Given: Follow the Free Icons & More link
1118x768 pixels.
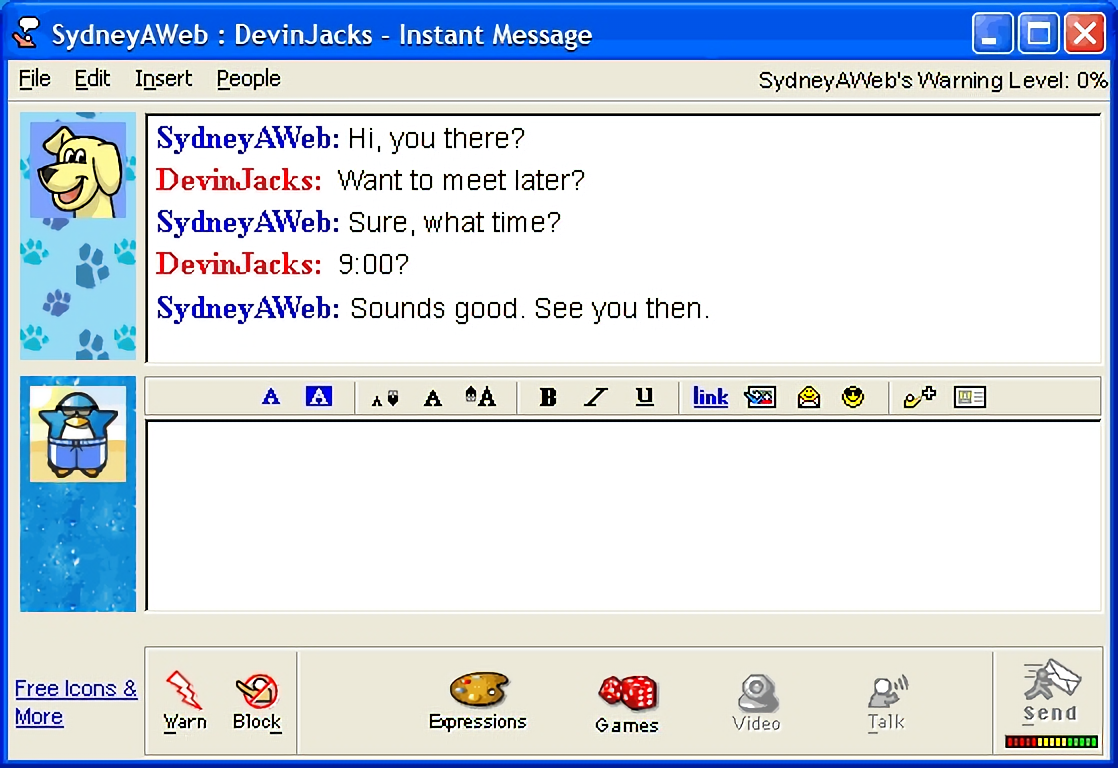Looking at the screenshot, I should (x=76, y=702).
